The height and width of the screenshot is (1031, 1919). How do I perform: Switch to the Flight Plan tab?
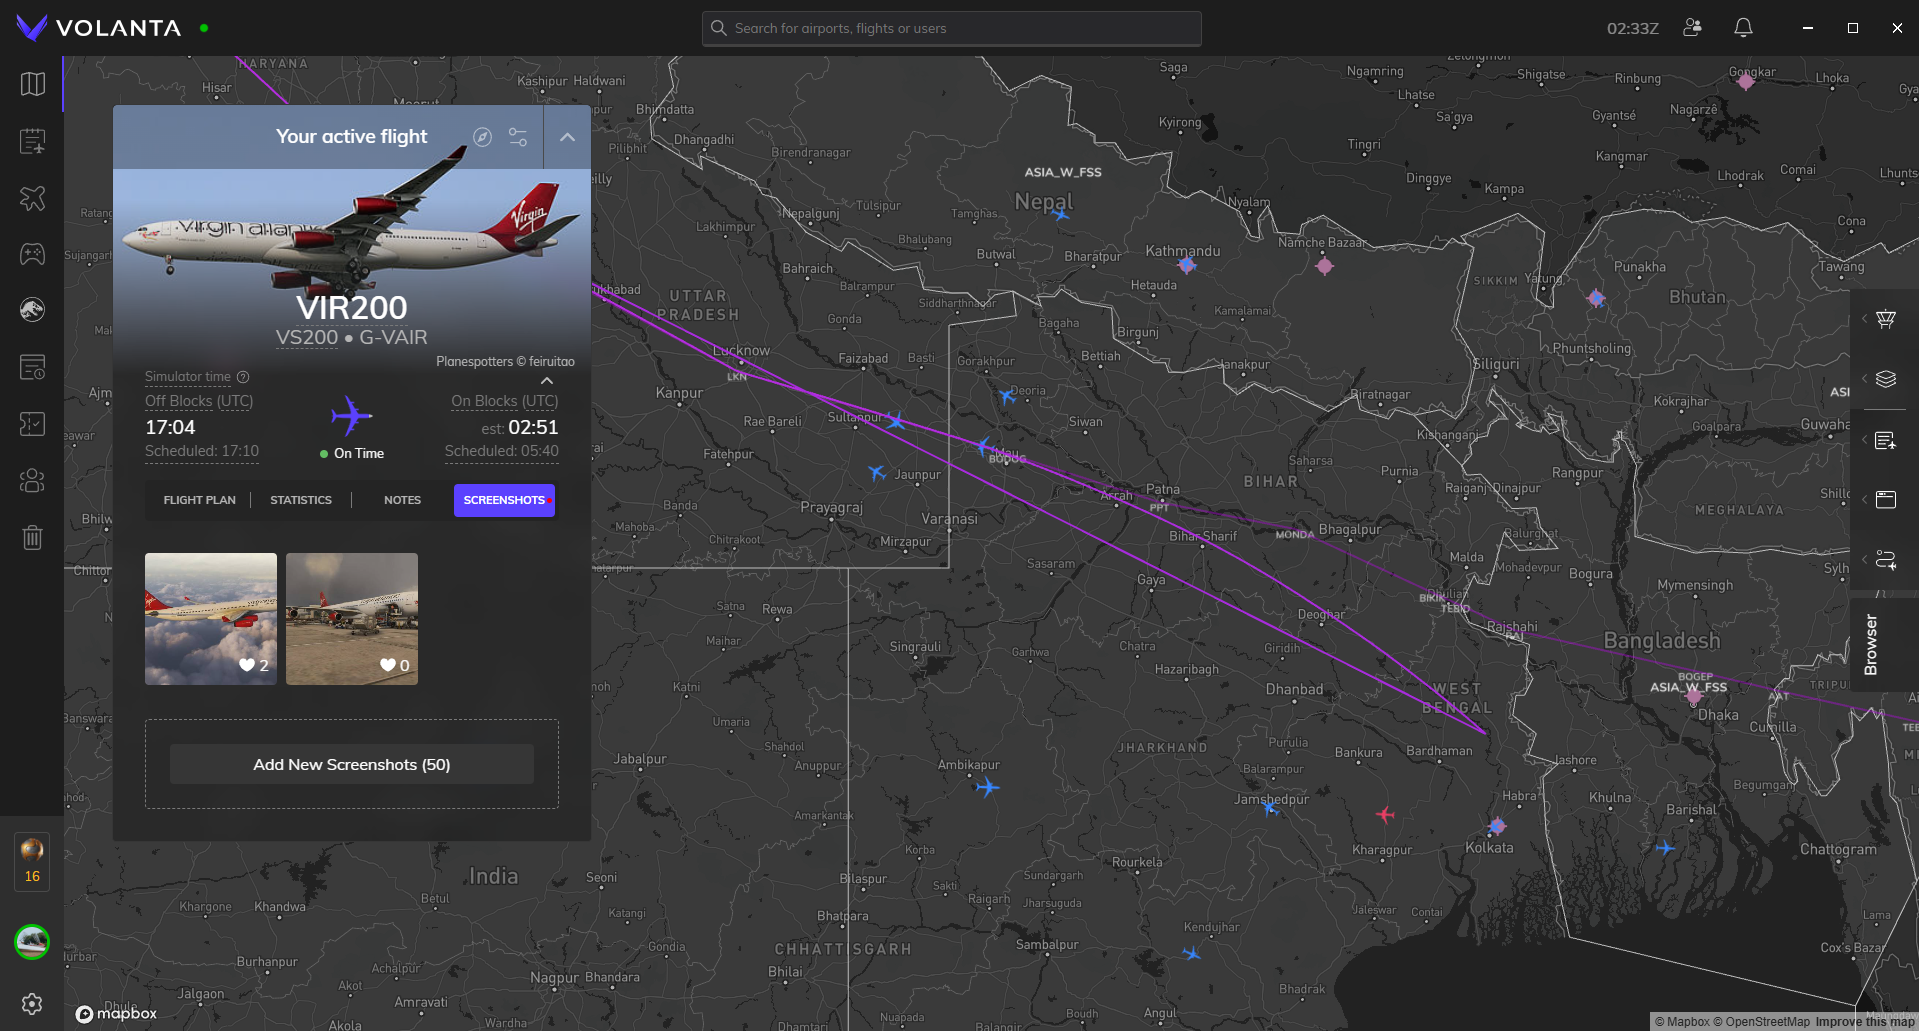coord(200,500)
